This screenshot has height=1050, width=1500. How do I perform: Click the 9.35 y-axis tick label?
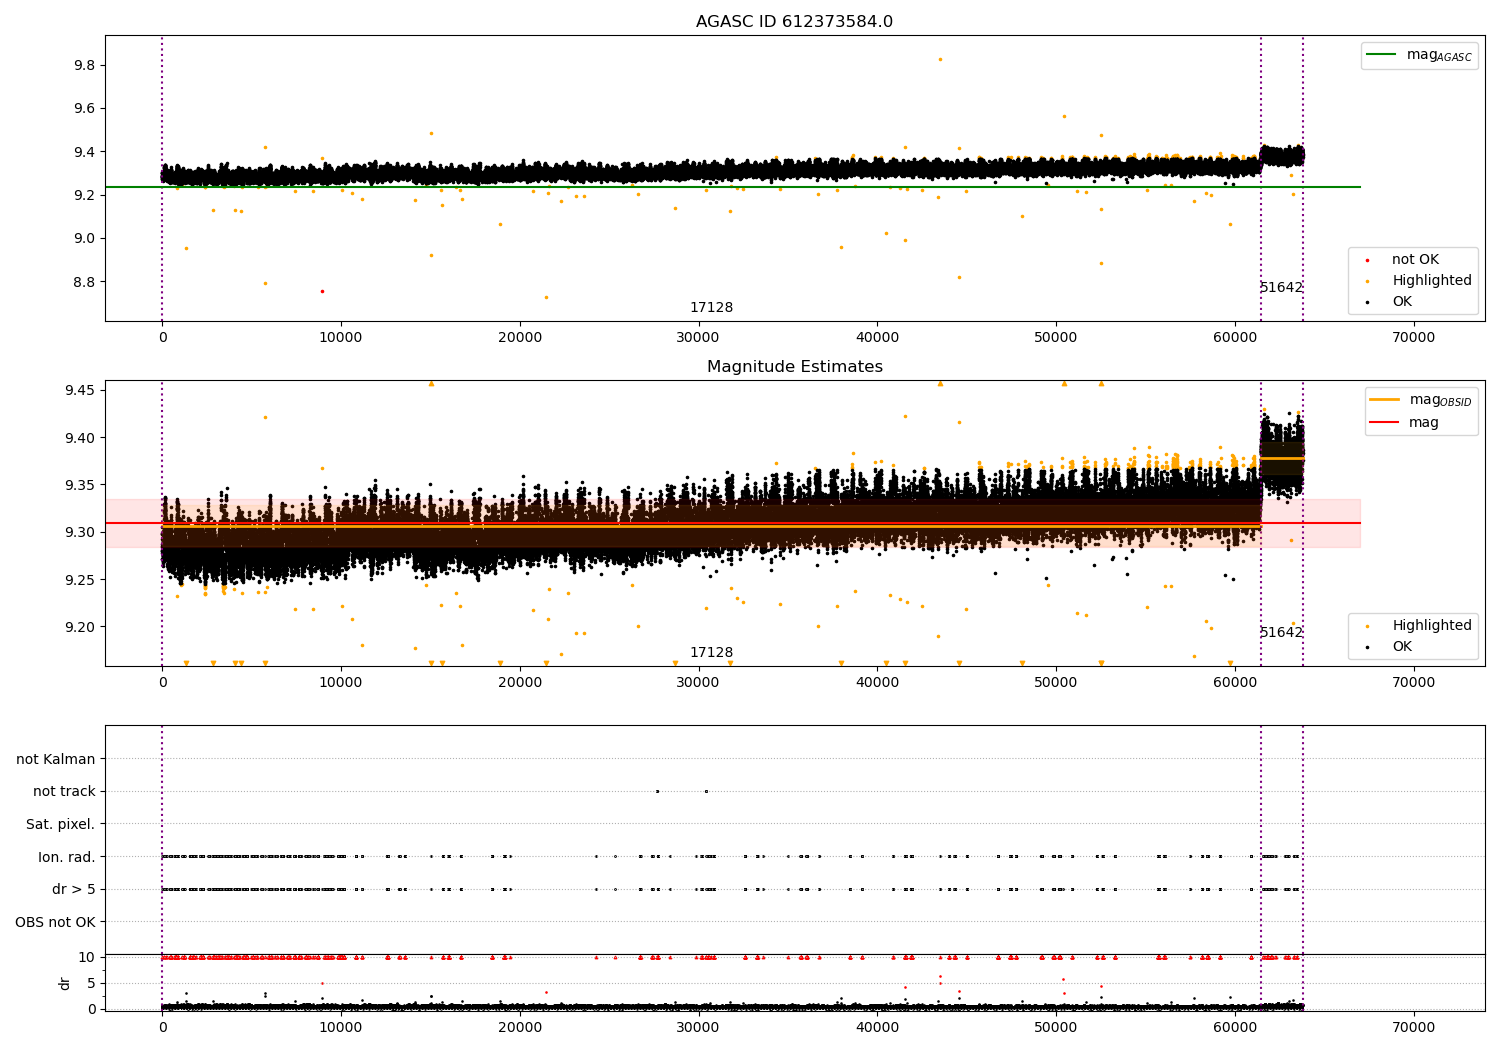point(80,485)
